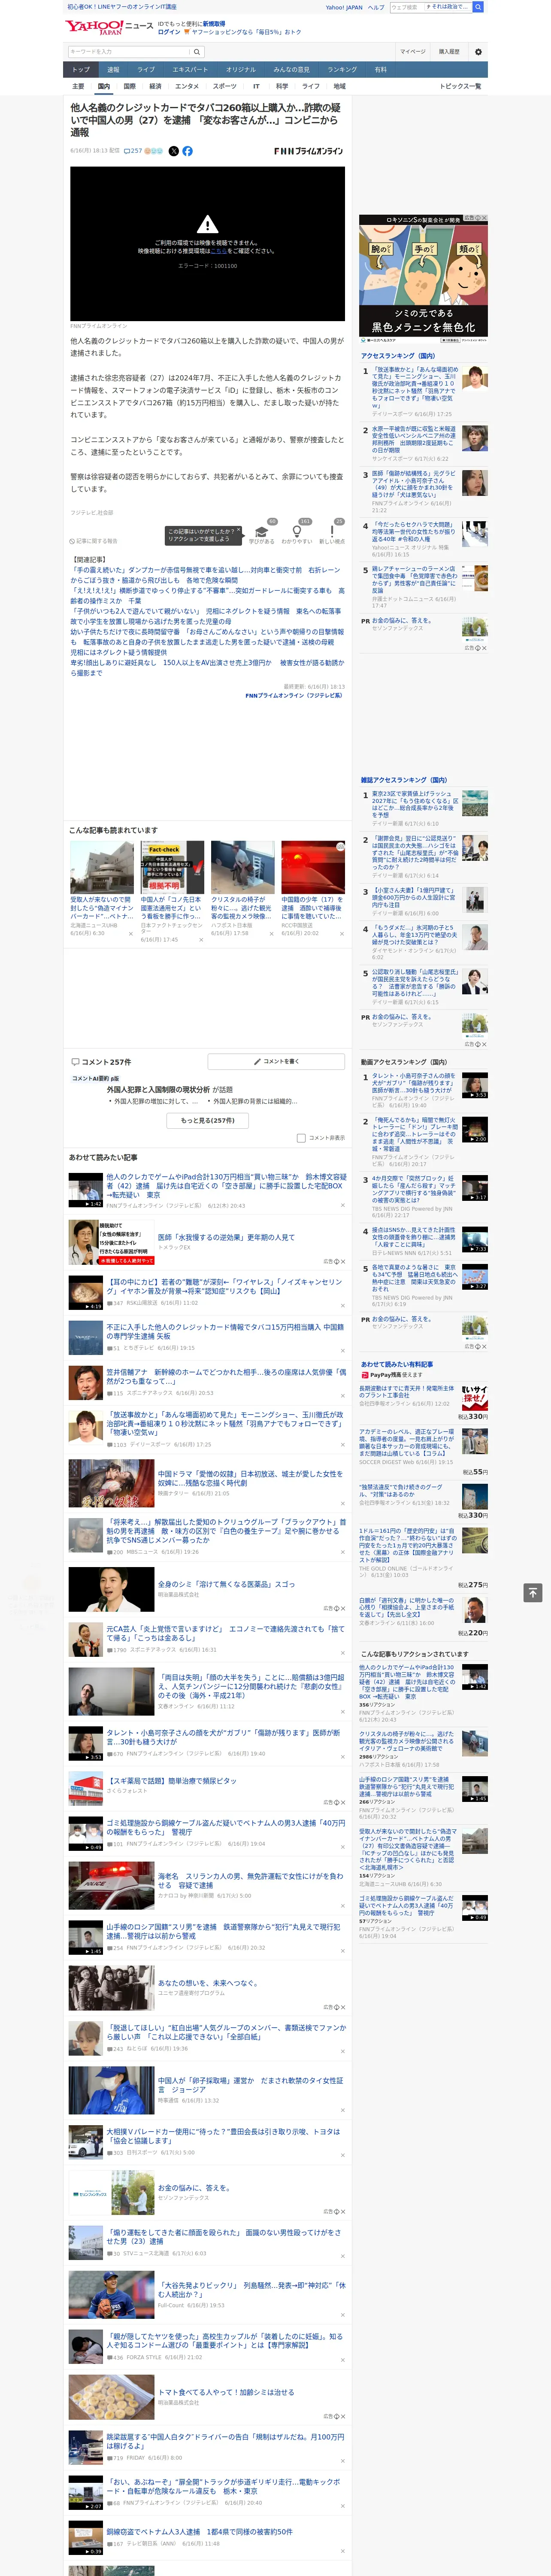Open the Fact-check 判定不明 article thumbnail

point(172,867)
